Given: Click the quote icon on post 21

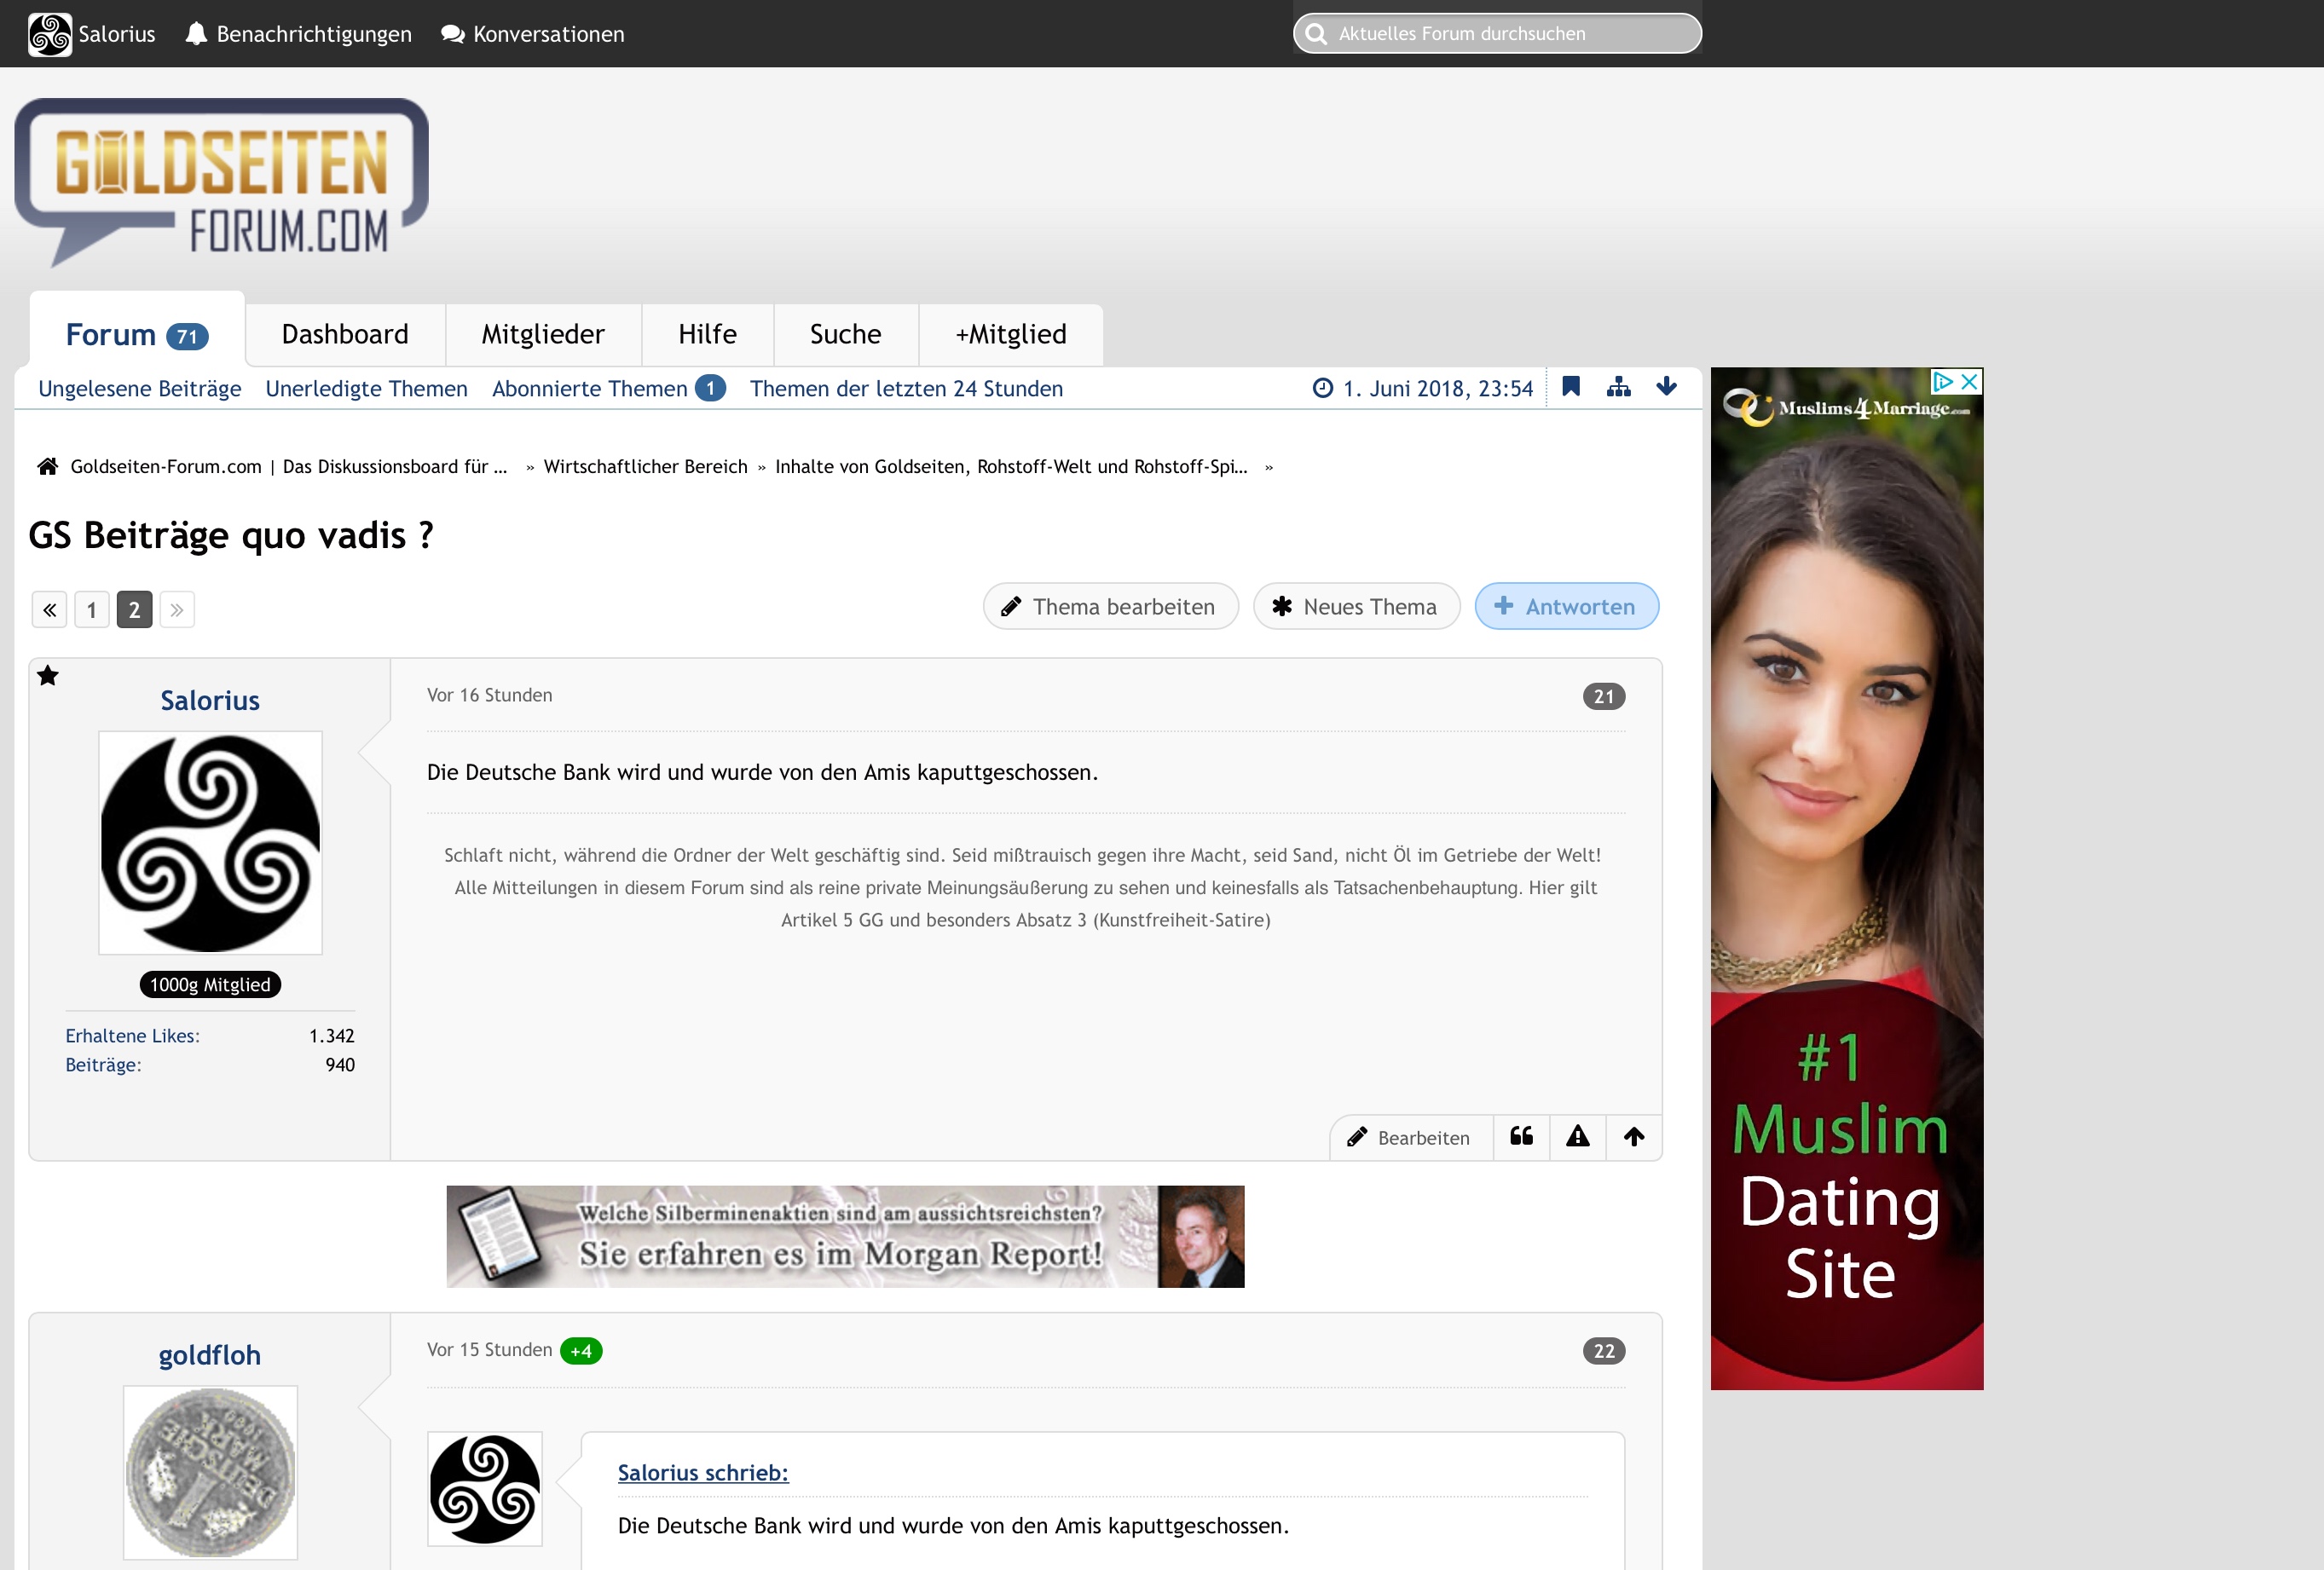Looking at the screenshot, I should click(1521, 1136).
